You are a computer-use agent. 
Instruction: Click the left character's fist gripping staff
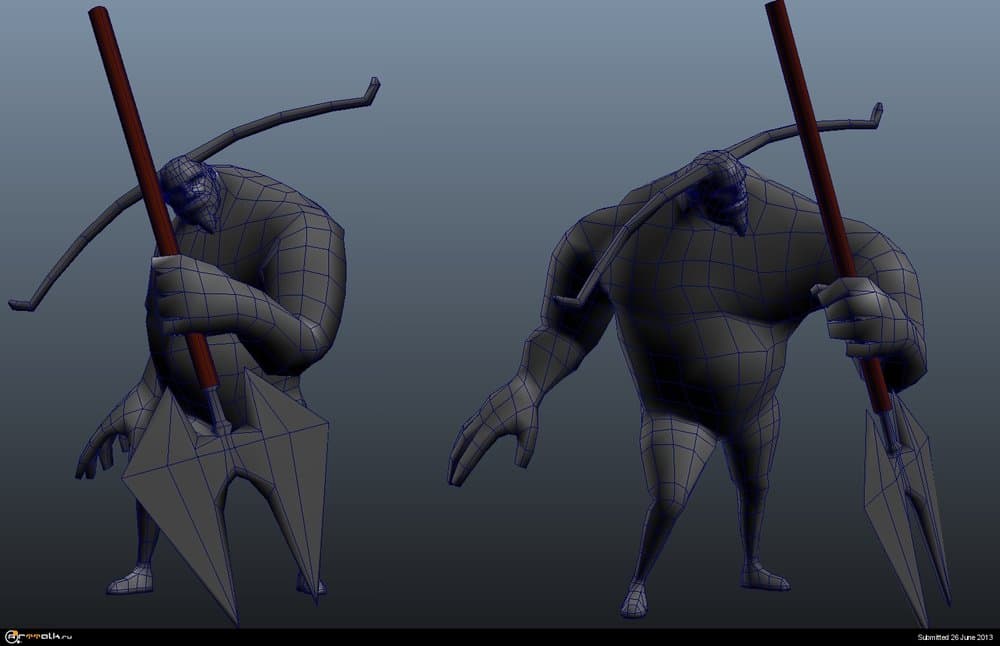click(x=180, y=295)
